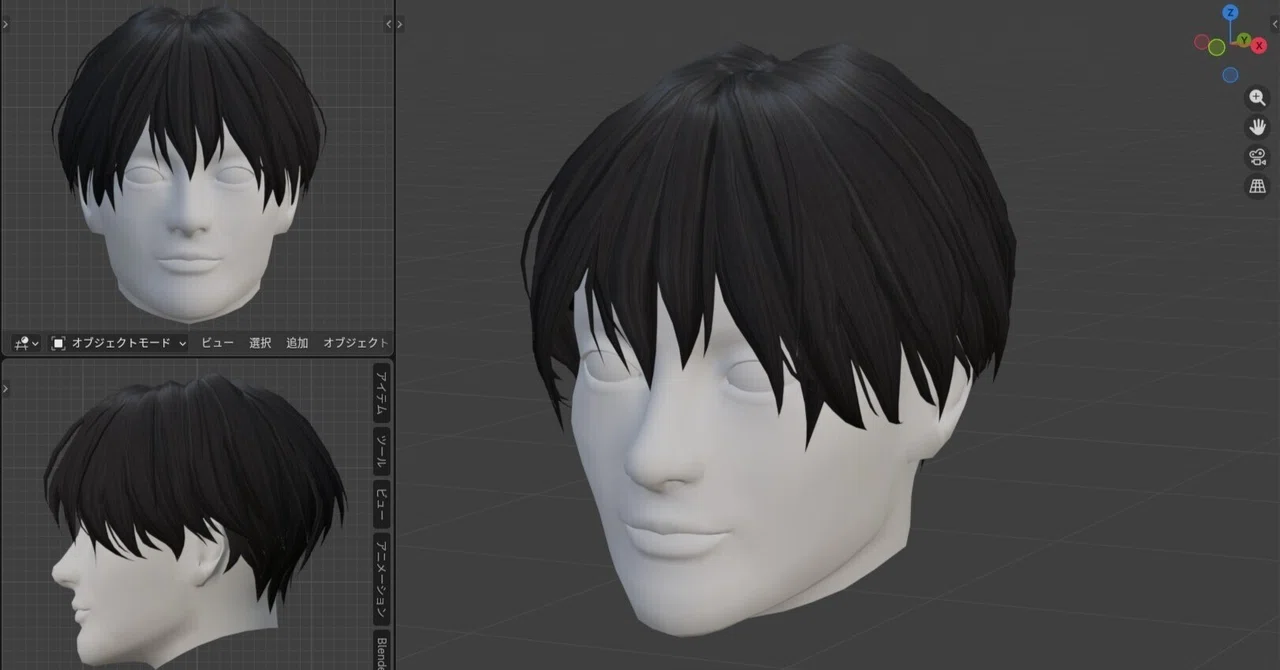Open the オブジェクトモード mode dropdown
The image size is (1280, 670).
click(x=119, y=343)
